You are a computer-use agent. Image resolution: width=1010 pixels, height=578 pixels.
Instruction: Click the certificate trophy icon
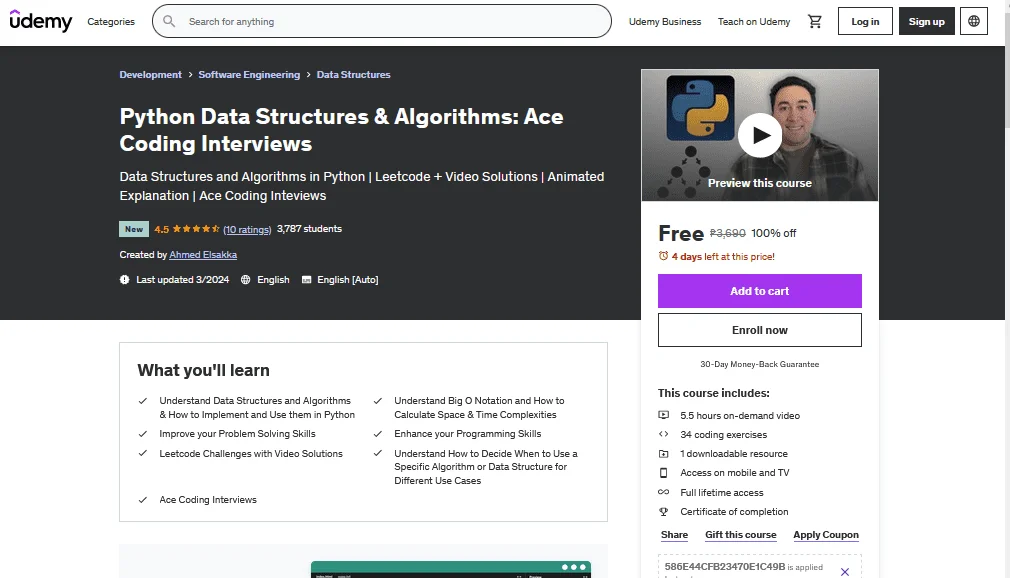coord(663,511)
